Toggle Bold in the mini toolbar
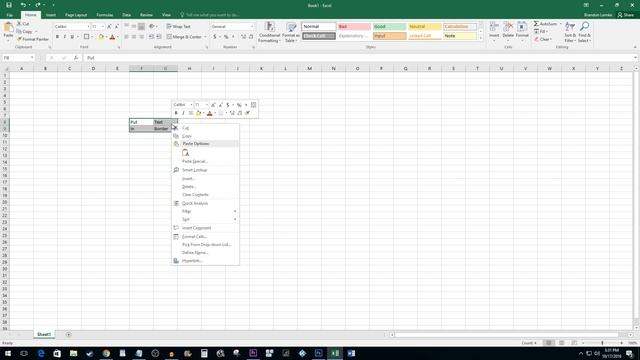This screenshot has height=360, width=640. [x=176, y=113]
